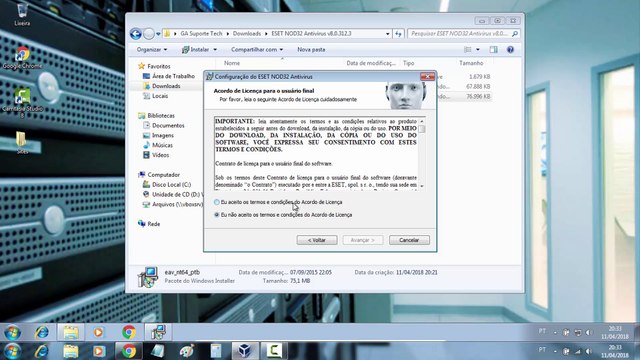This screenshot has width=640, height=360.
Task: Close the ESET NOD32 setup dialog
Action: click(427, 76)
